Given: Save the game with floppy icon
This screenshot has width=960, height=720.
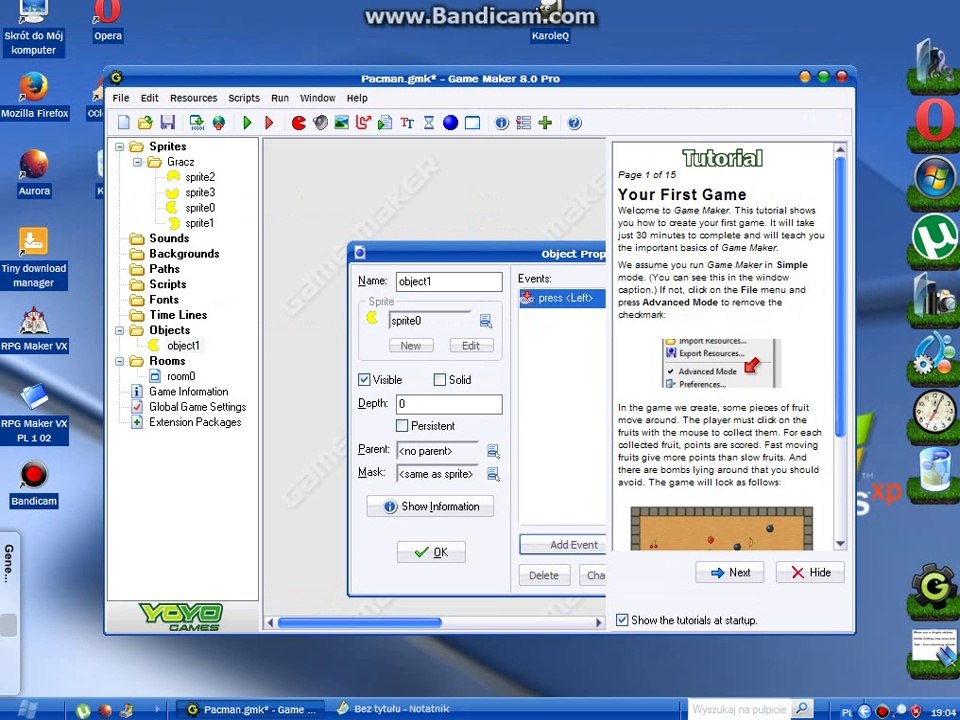Looking at the screenshot, I should (x=167, y=122).
